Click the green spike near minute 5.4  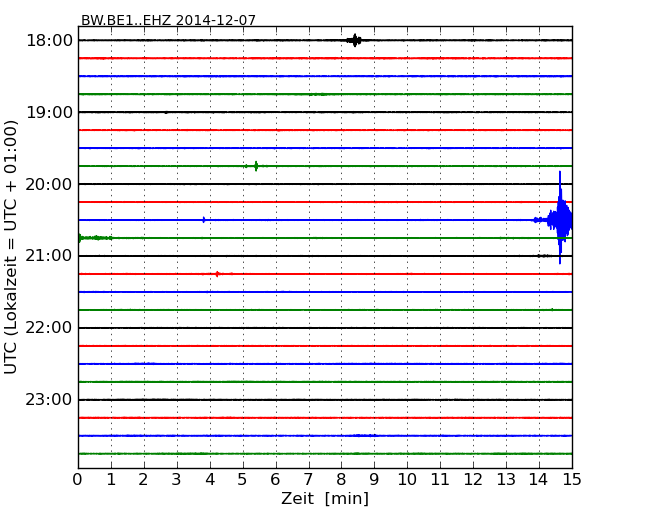(256, 166)
